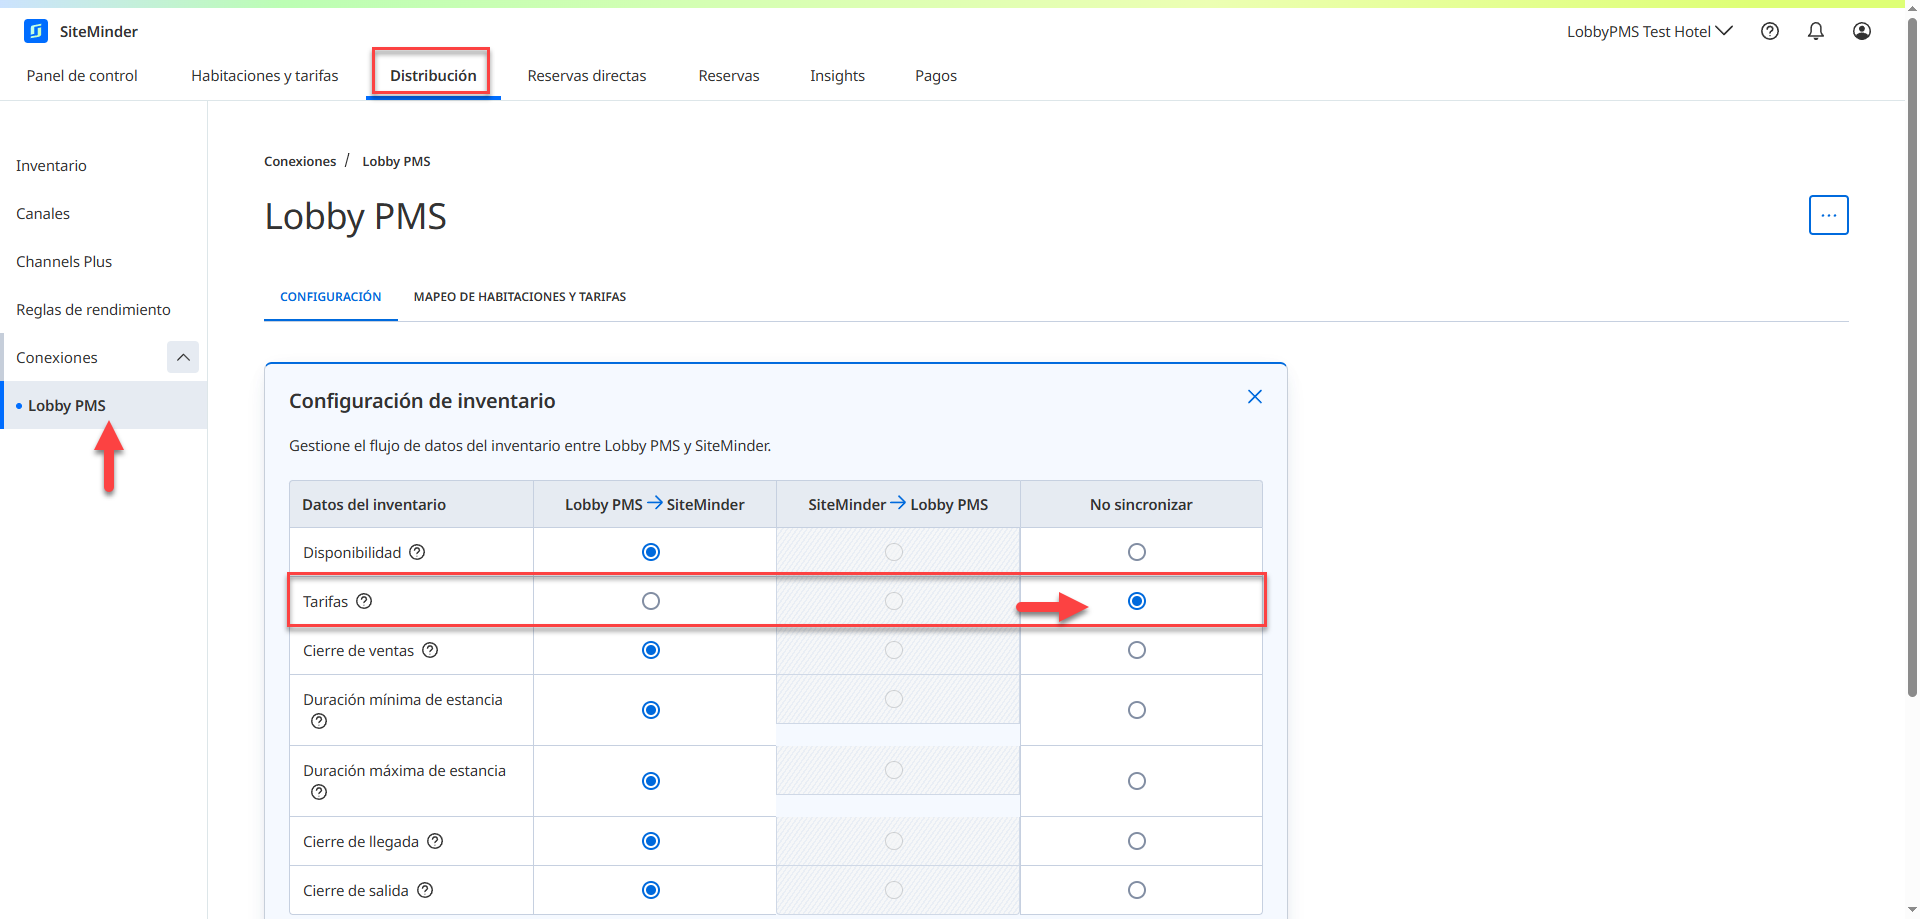Select Lobby PMS sidebar item
1920x919 pixels.
104,405
